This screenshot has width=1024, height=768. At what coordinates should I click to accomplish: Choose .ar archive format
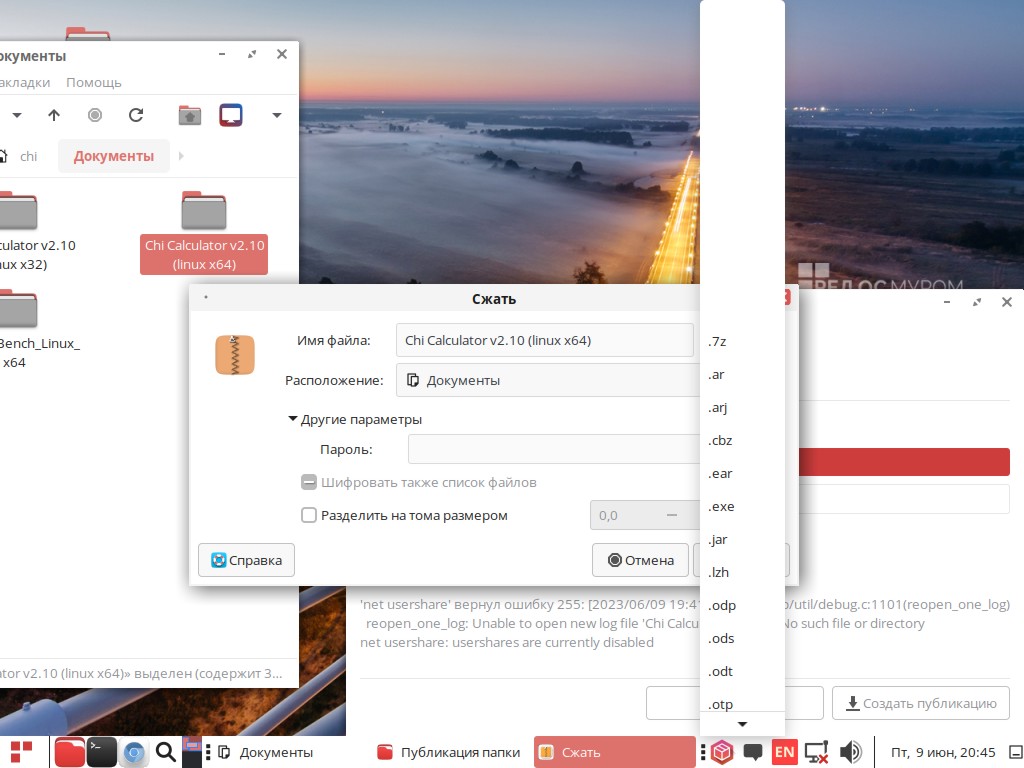742,375
